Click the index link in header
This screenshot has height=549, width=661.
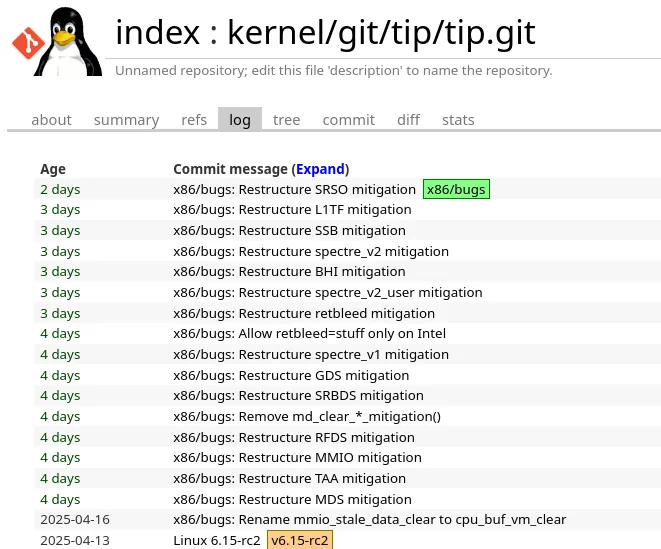point(157,32)
